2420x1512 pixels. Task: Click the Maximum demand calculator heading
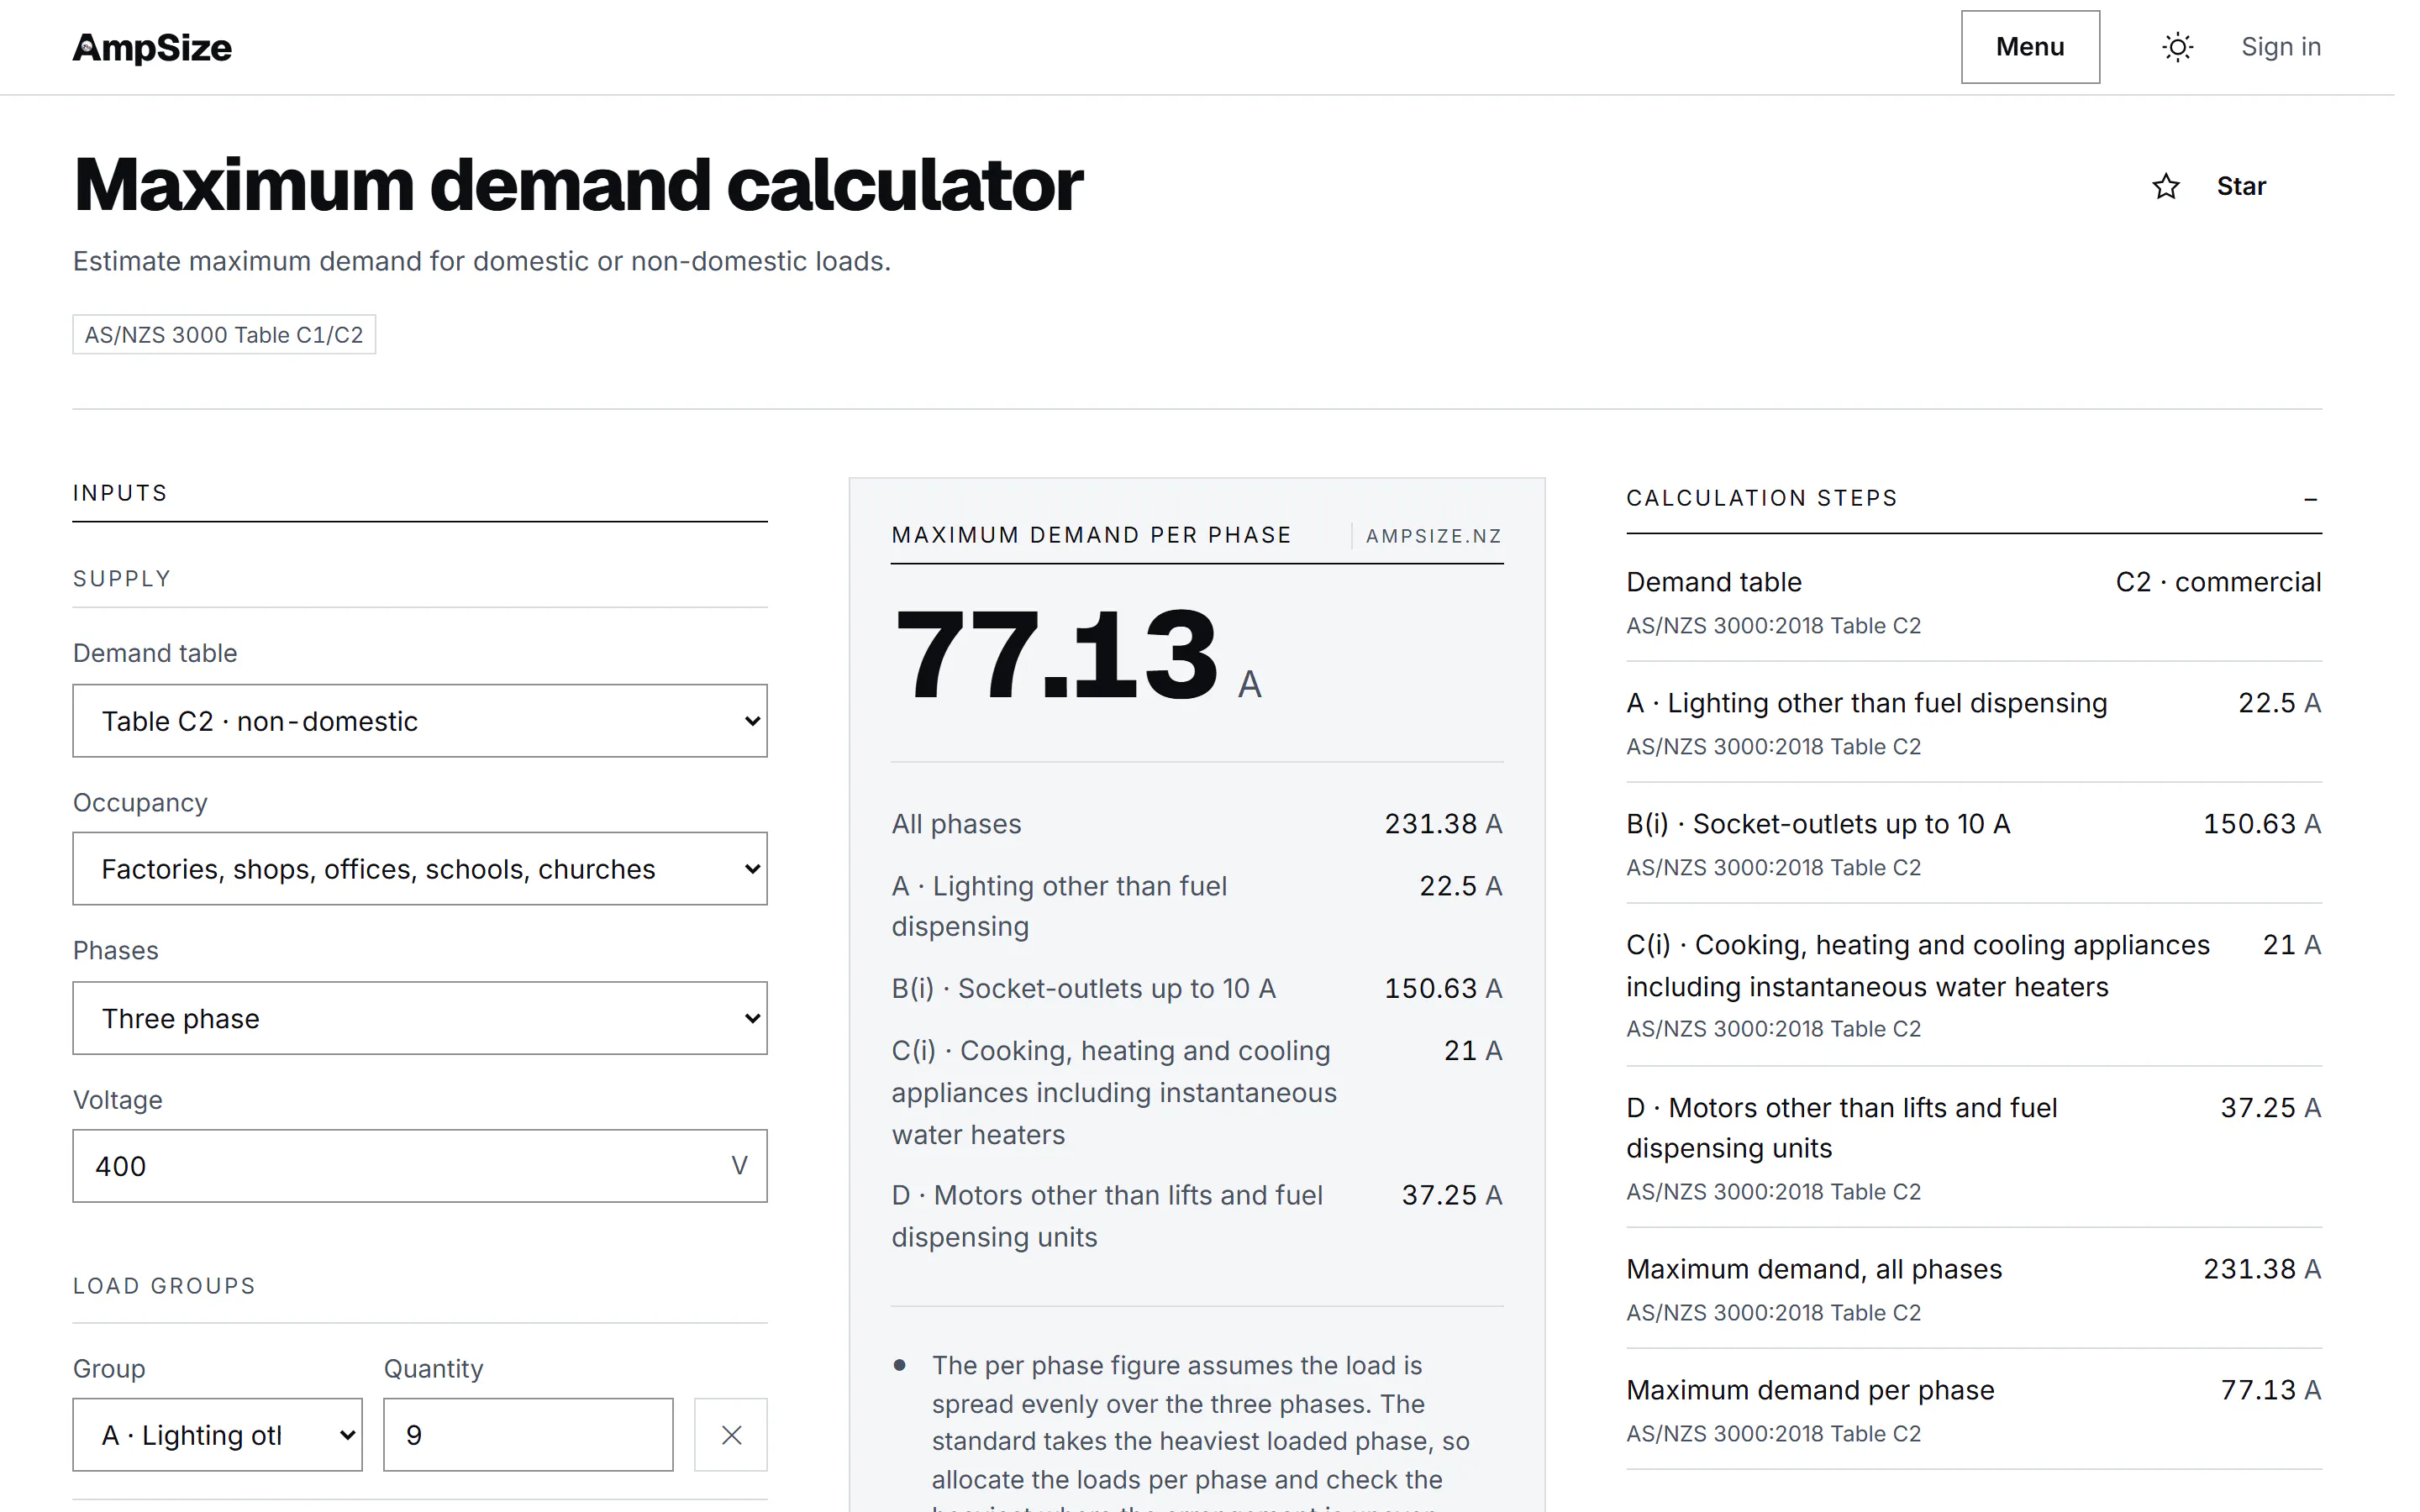tap(578, 186)
